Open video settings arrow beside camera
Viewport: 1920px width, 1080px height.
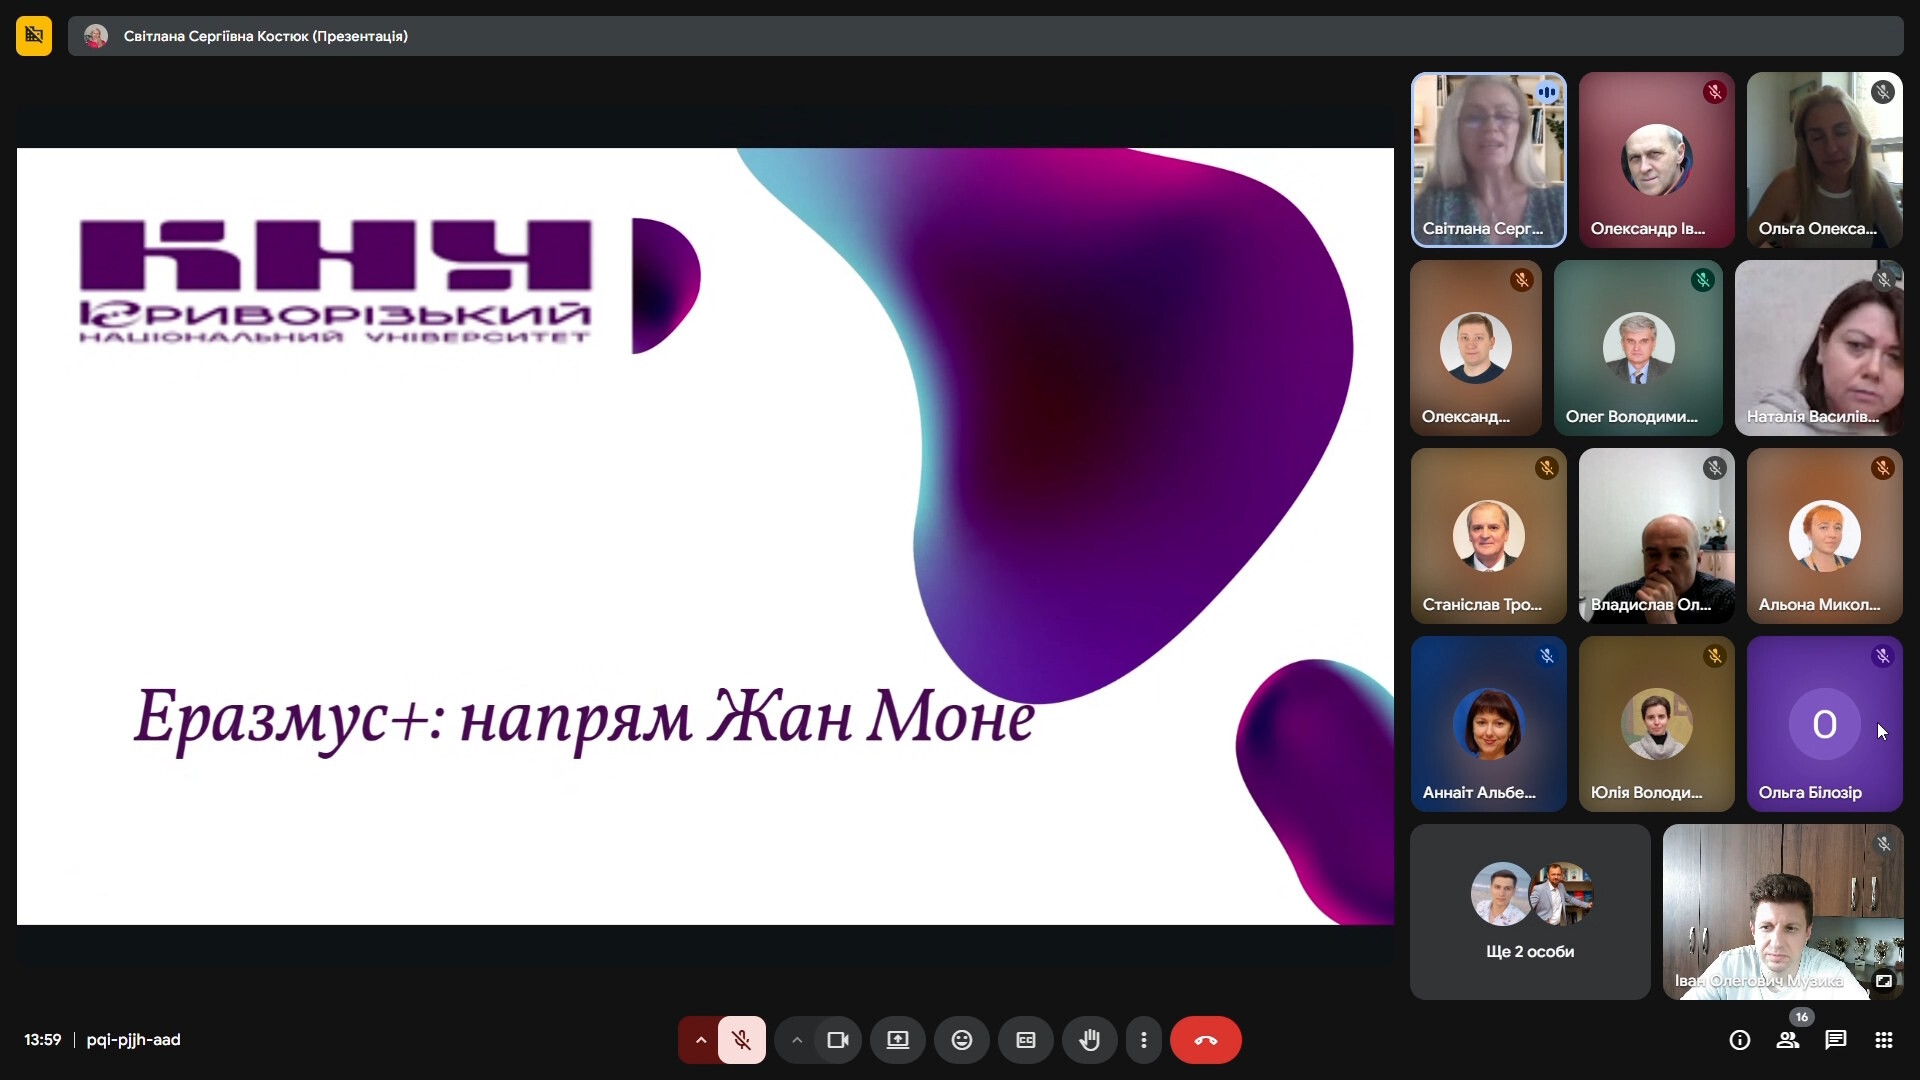pos(796,1040)
